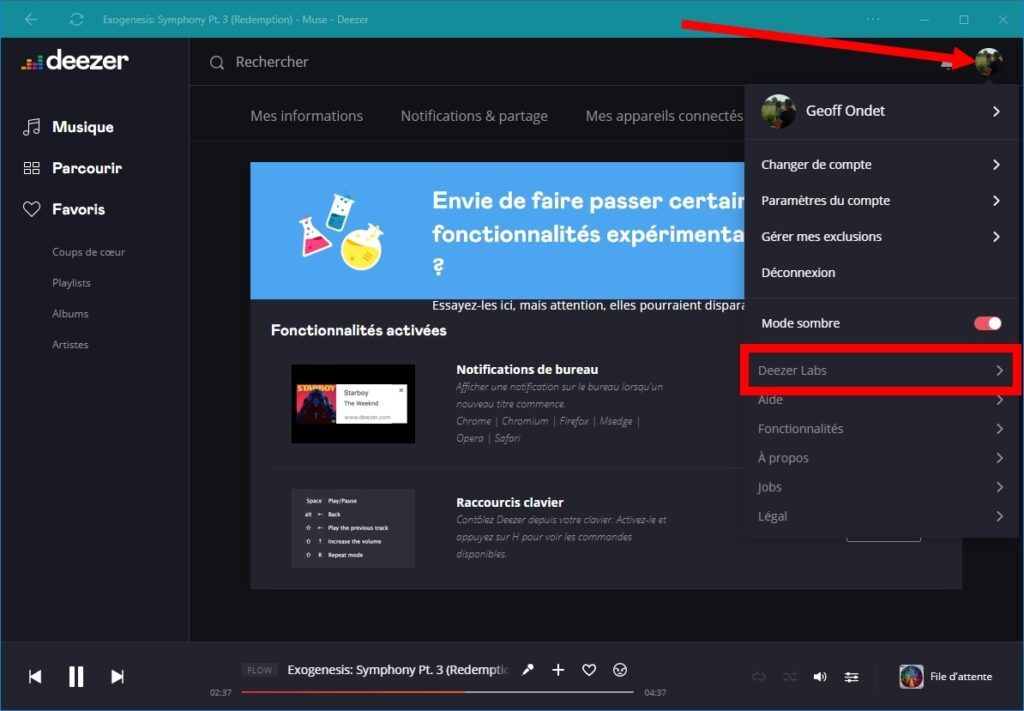Viewport: 1024px width, 711px height.
Task: Show lyrics with microphone icon
Action: (528, 670)
